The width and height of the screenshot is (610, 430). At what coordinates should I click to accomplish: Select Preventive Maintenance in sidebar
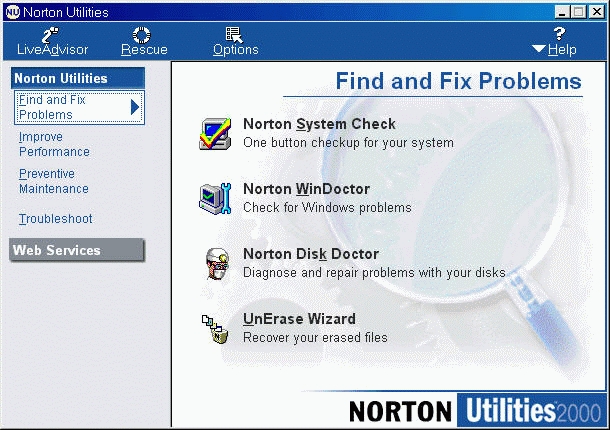tap(54, 181)
